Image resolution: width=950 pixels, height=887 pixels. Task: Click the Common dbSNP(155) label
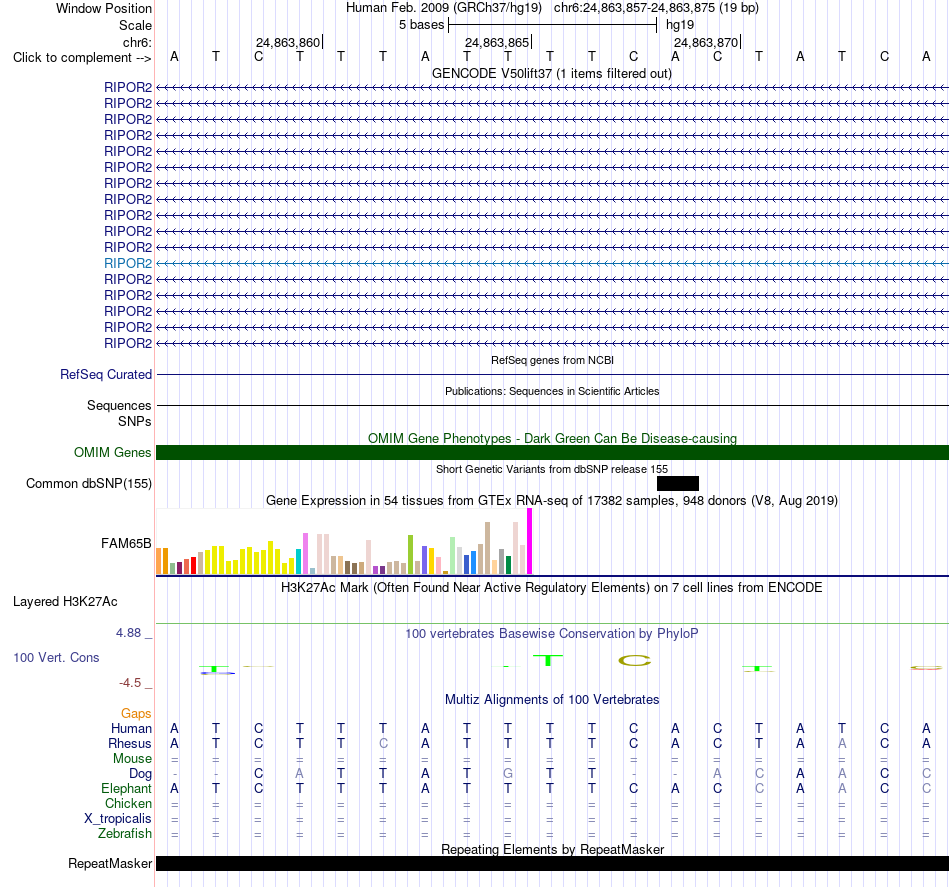pyautogui.click(x=89, y=483)
